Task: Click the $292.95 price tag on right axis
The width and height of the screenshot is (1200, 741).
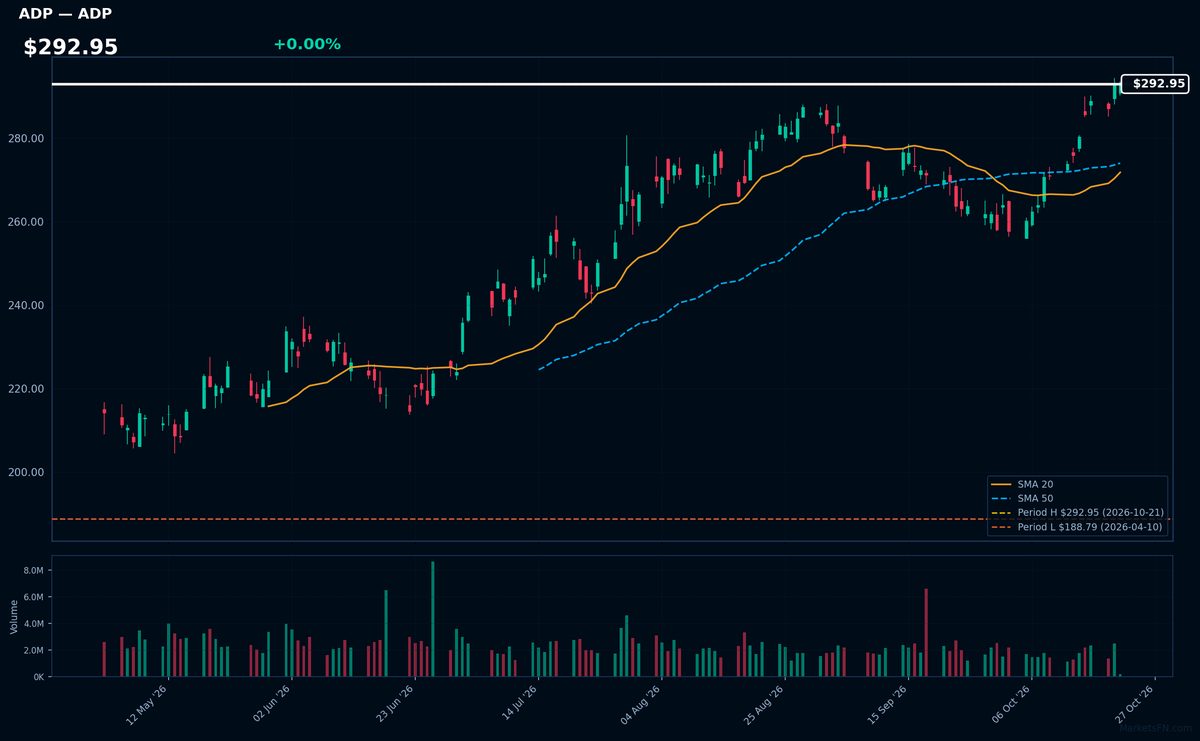Action: [x=1155, y=84]
